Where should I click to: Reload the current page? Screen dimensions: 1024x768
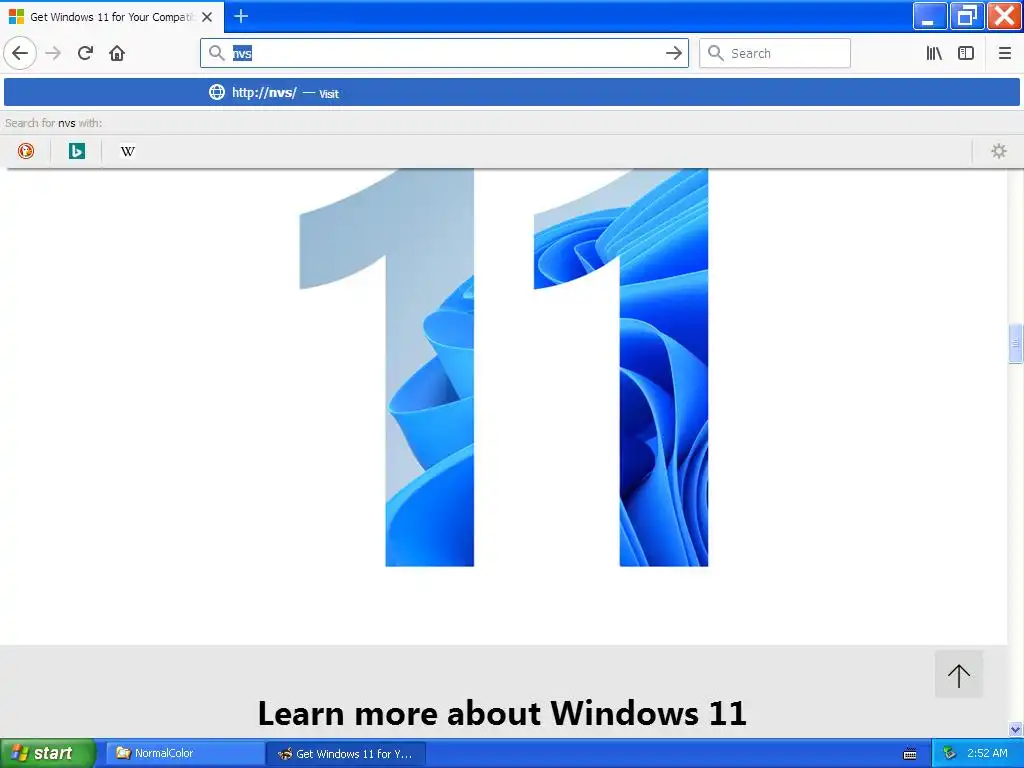click(86, 53)
